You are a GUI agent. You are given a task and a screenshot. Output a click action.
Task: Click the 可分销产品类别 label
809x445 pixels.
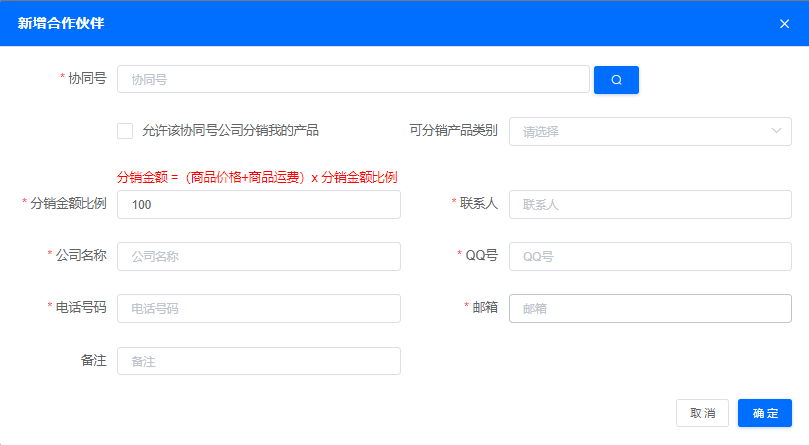(x=453, y=131)
